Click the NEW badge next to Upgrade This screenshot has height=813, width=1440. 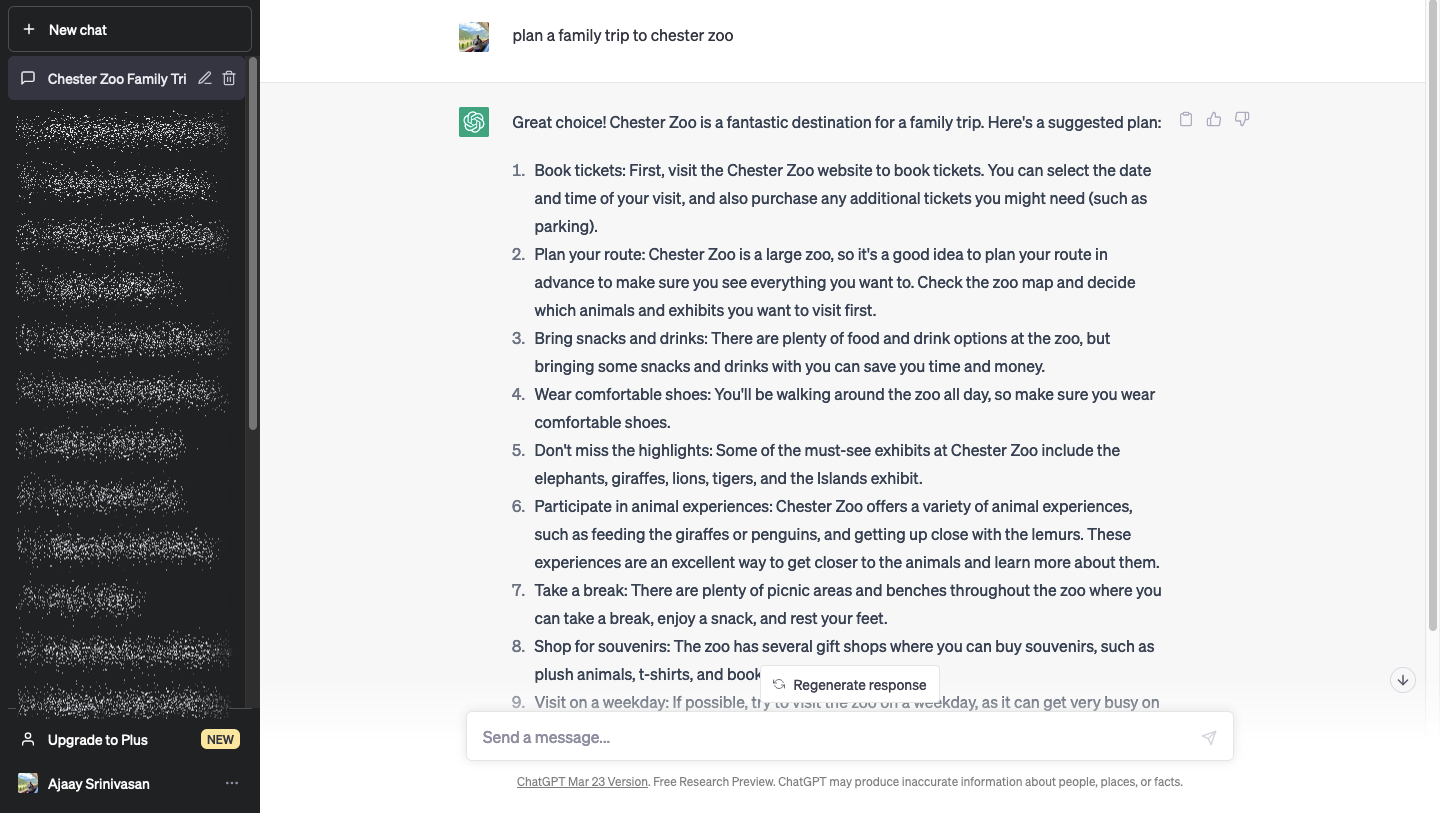tap(220, 740)
